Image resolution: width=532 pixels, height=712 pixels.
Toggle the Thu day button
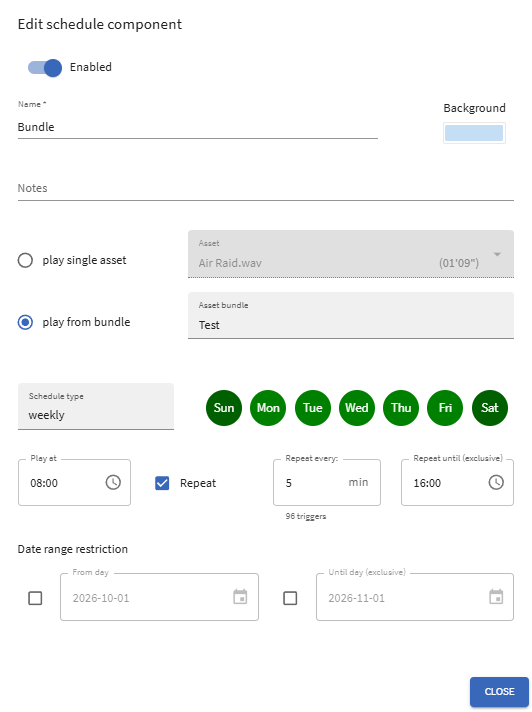(x=401, y=408)
